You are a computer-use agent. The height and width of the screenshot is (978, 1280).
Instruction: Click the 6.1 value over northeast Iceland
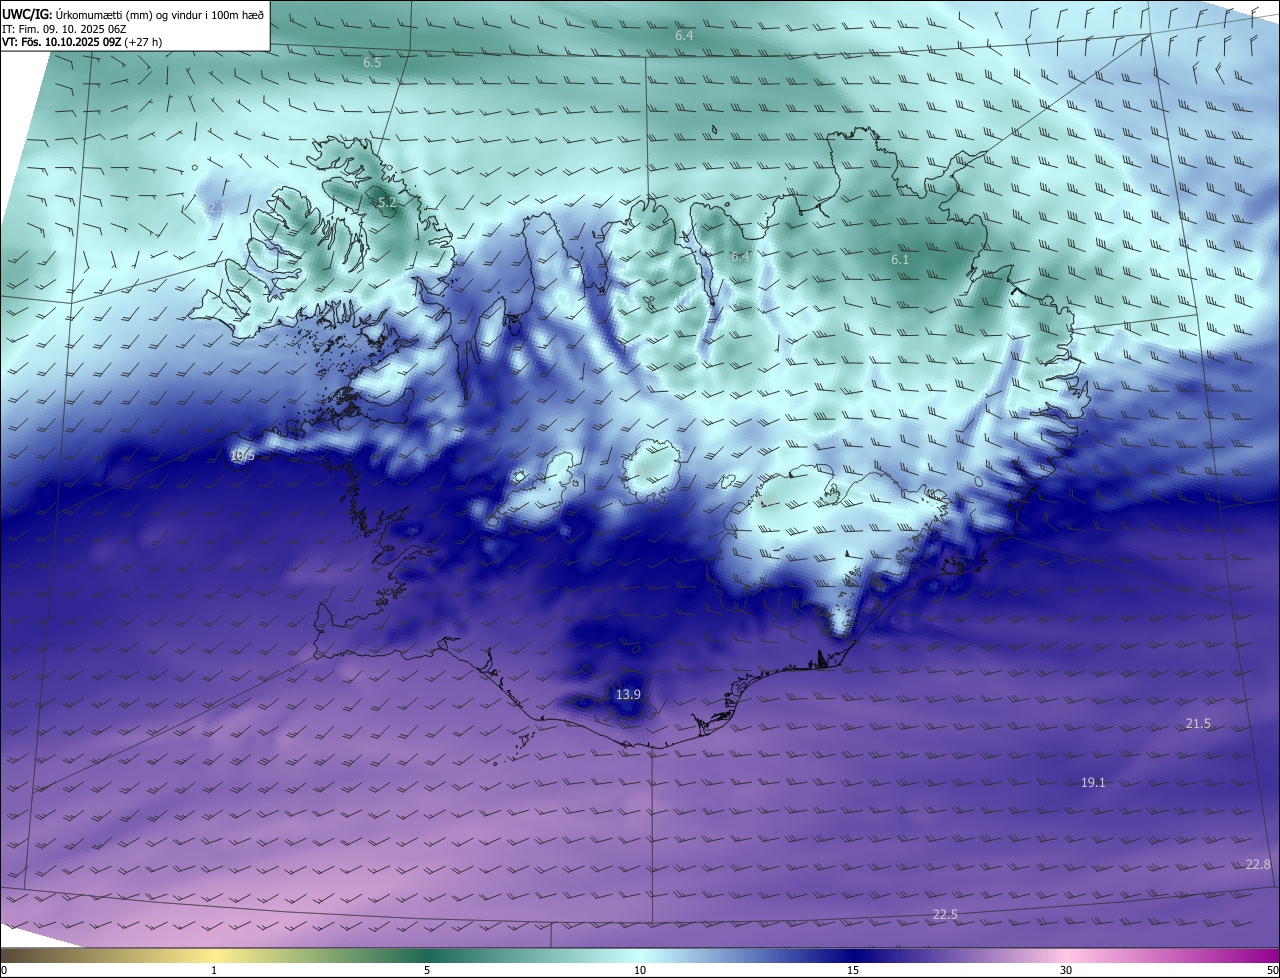(900, 260)
